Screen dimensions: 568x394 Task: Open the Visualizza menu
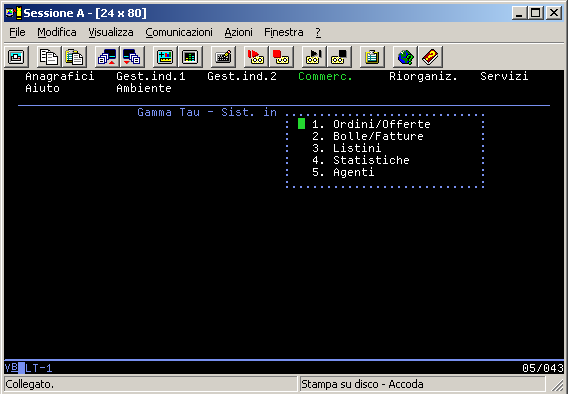[x=111, y=32]
